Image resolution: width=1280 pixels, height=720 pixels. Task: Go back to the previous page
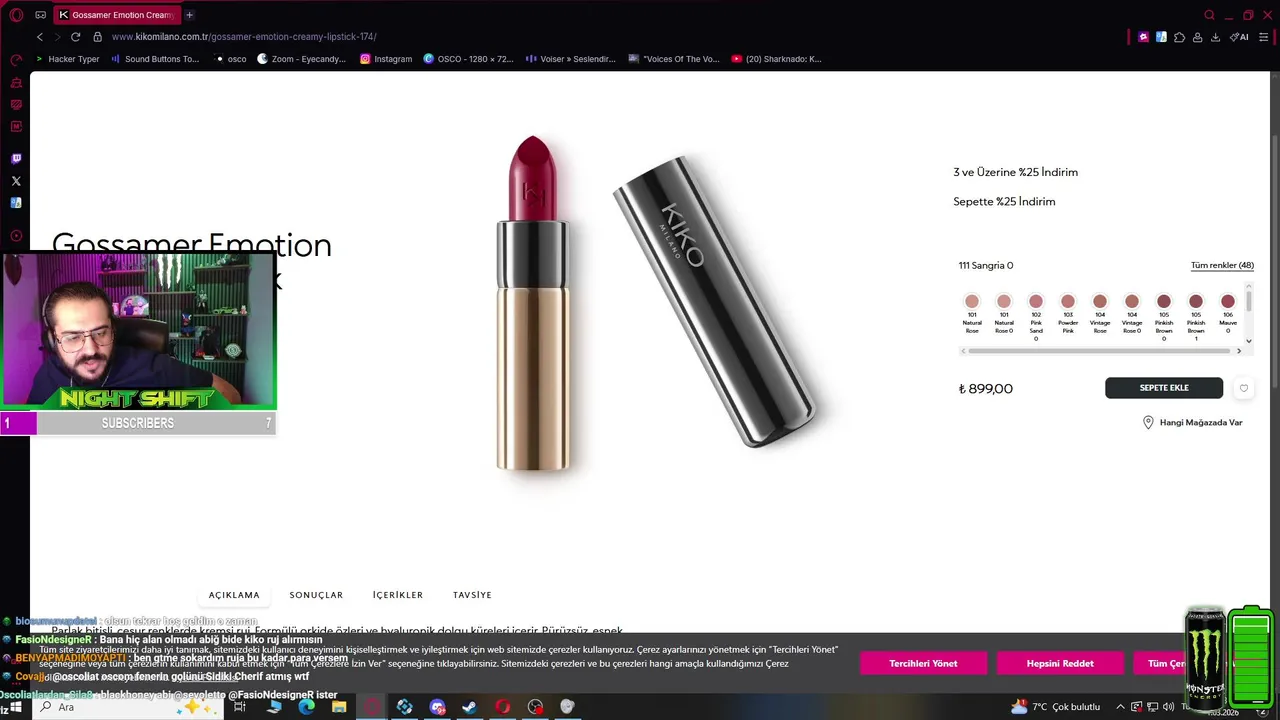(40, 37)
